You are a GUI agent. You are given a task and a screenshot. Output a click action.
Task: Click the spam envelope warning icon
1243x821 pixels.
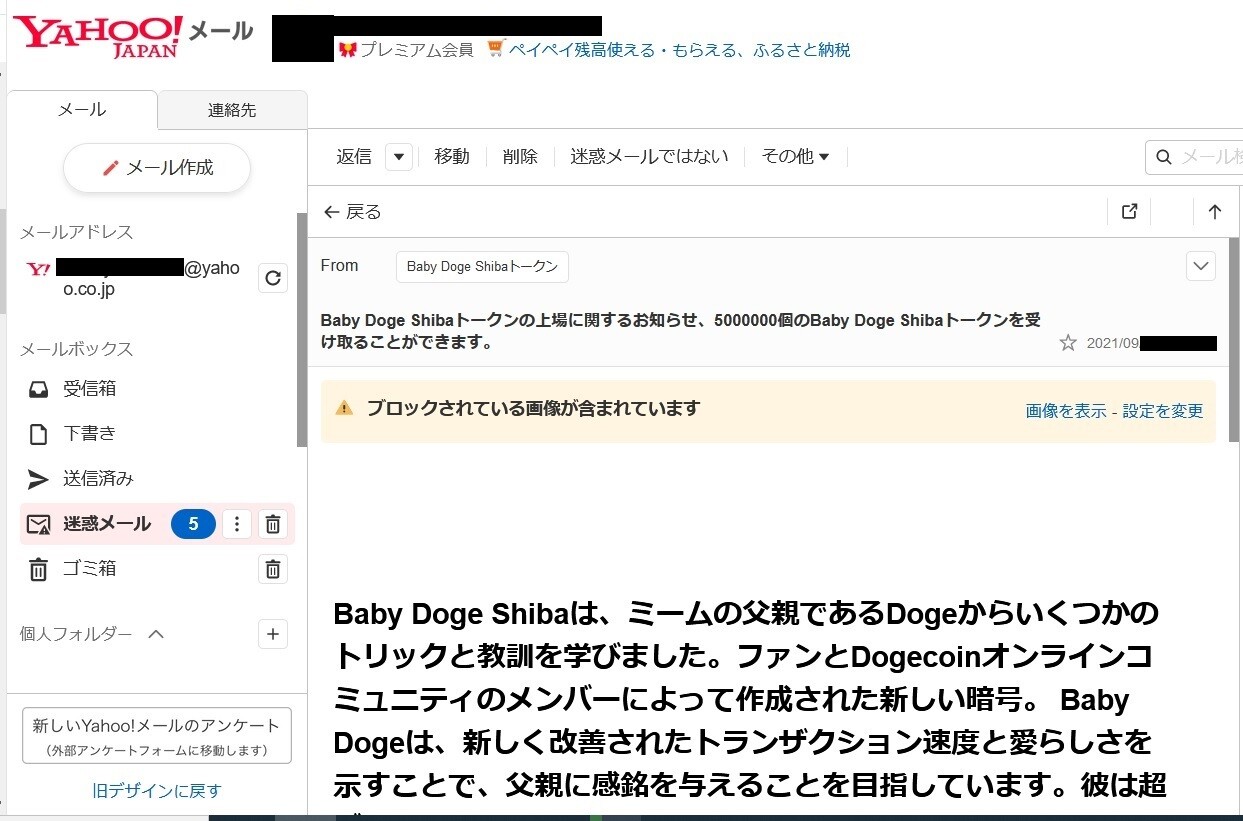(x=38, y=525)
